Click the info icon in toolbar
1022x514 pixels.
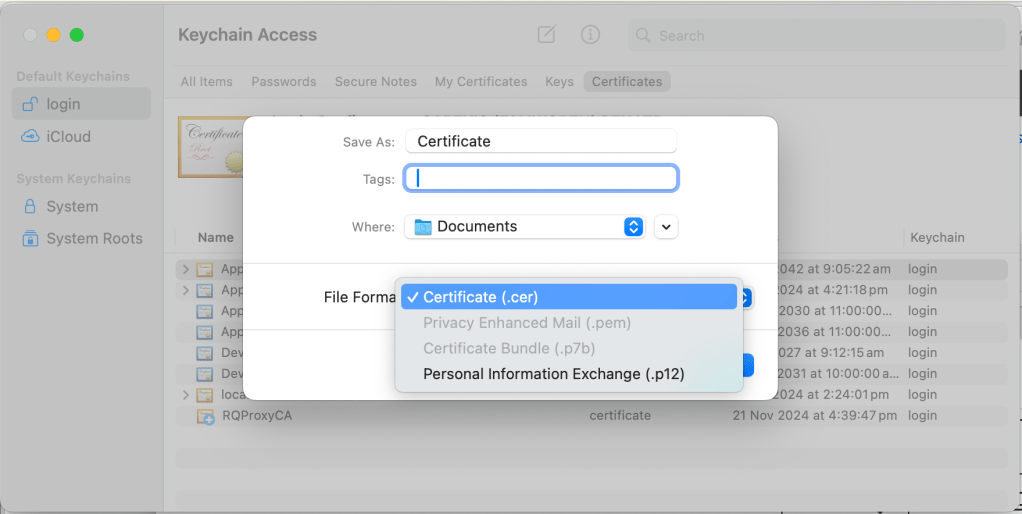click(x=590, y=35)
